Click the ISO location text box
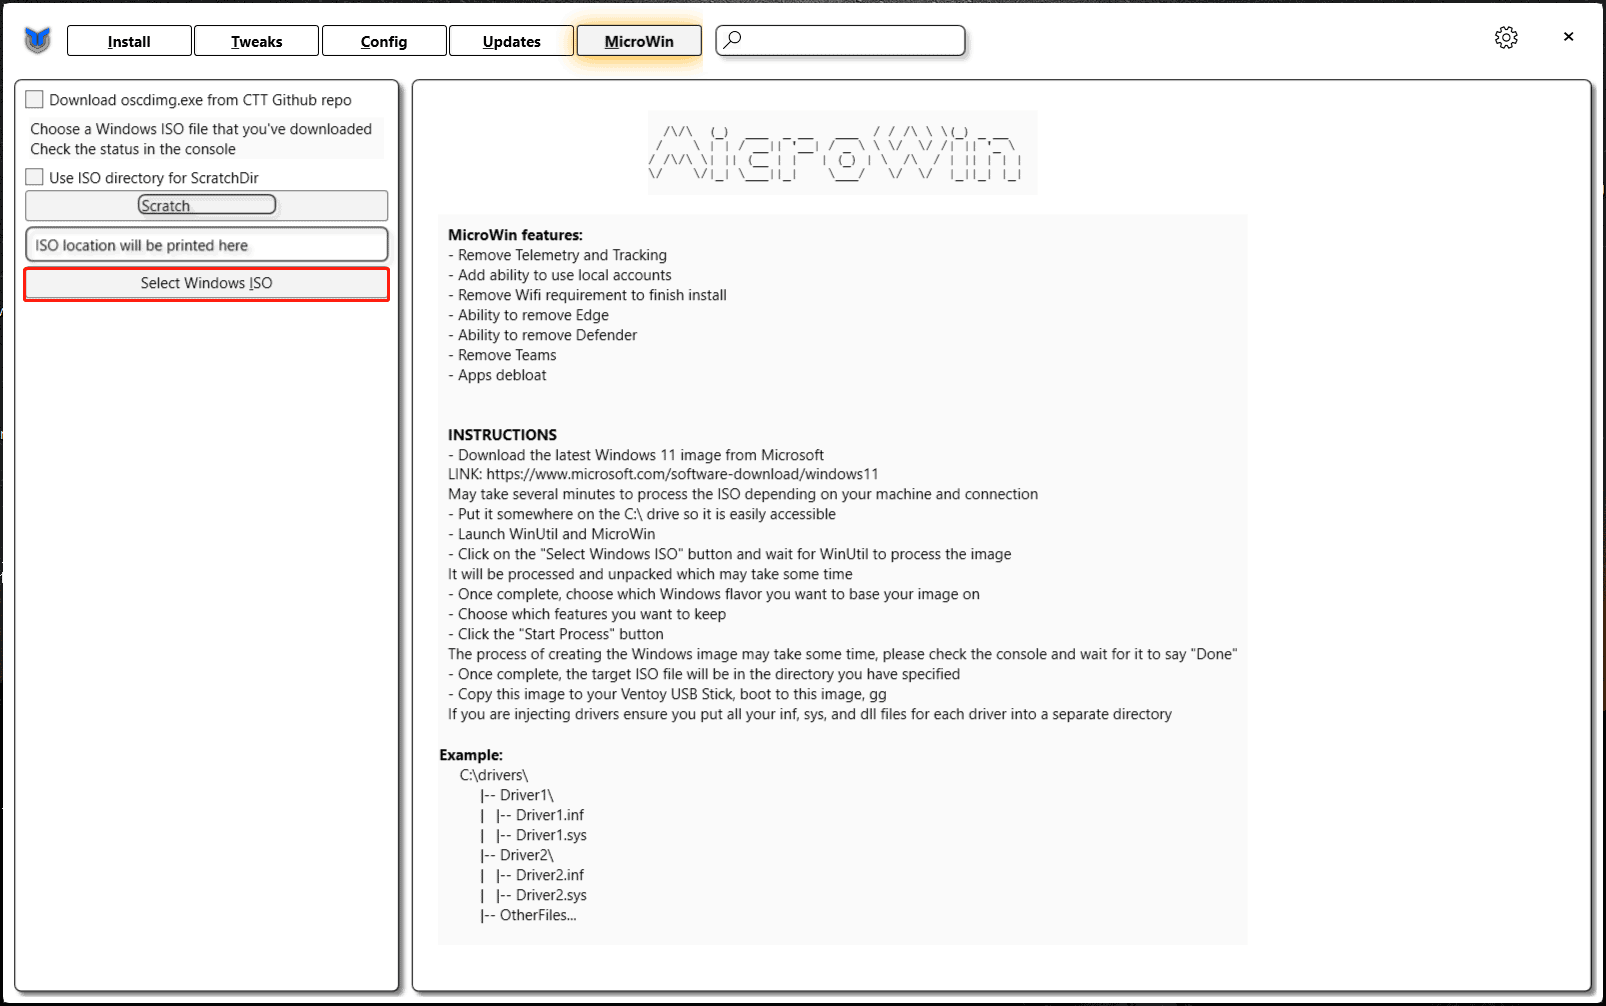Screen dimensions: 1606x1006 click(x=207, y=245)
